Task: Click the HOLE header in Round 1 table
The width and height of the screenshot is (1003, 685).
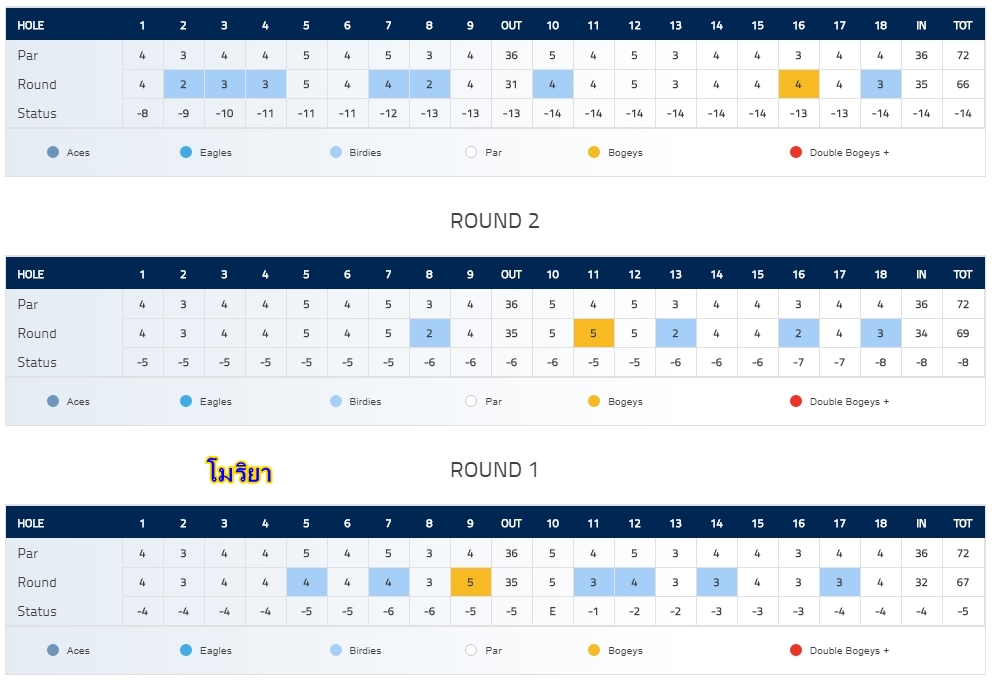Action: [x=31, y=523]
